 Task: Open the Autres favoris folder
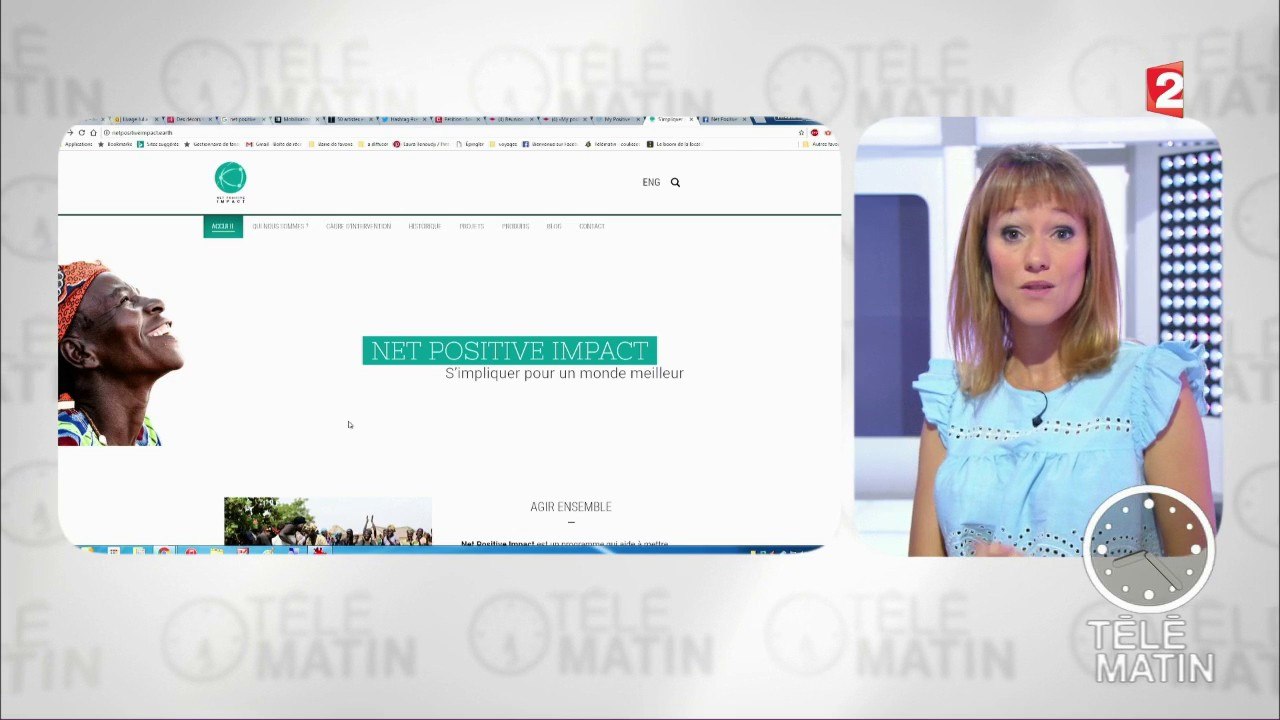pyautogui.click(x=821, y=144)
